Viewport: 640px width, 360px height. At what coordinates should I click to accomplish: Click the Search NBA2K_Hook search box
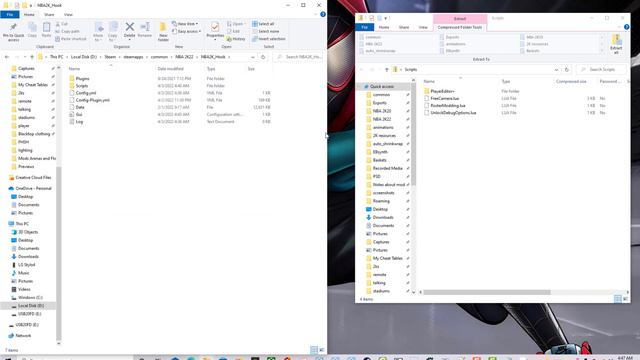tap(299, 57)
